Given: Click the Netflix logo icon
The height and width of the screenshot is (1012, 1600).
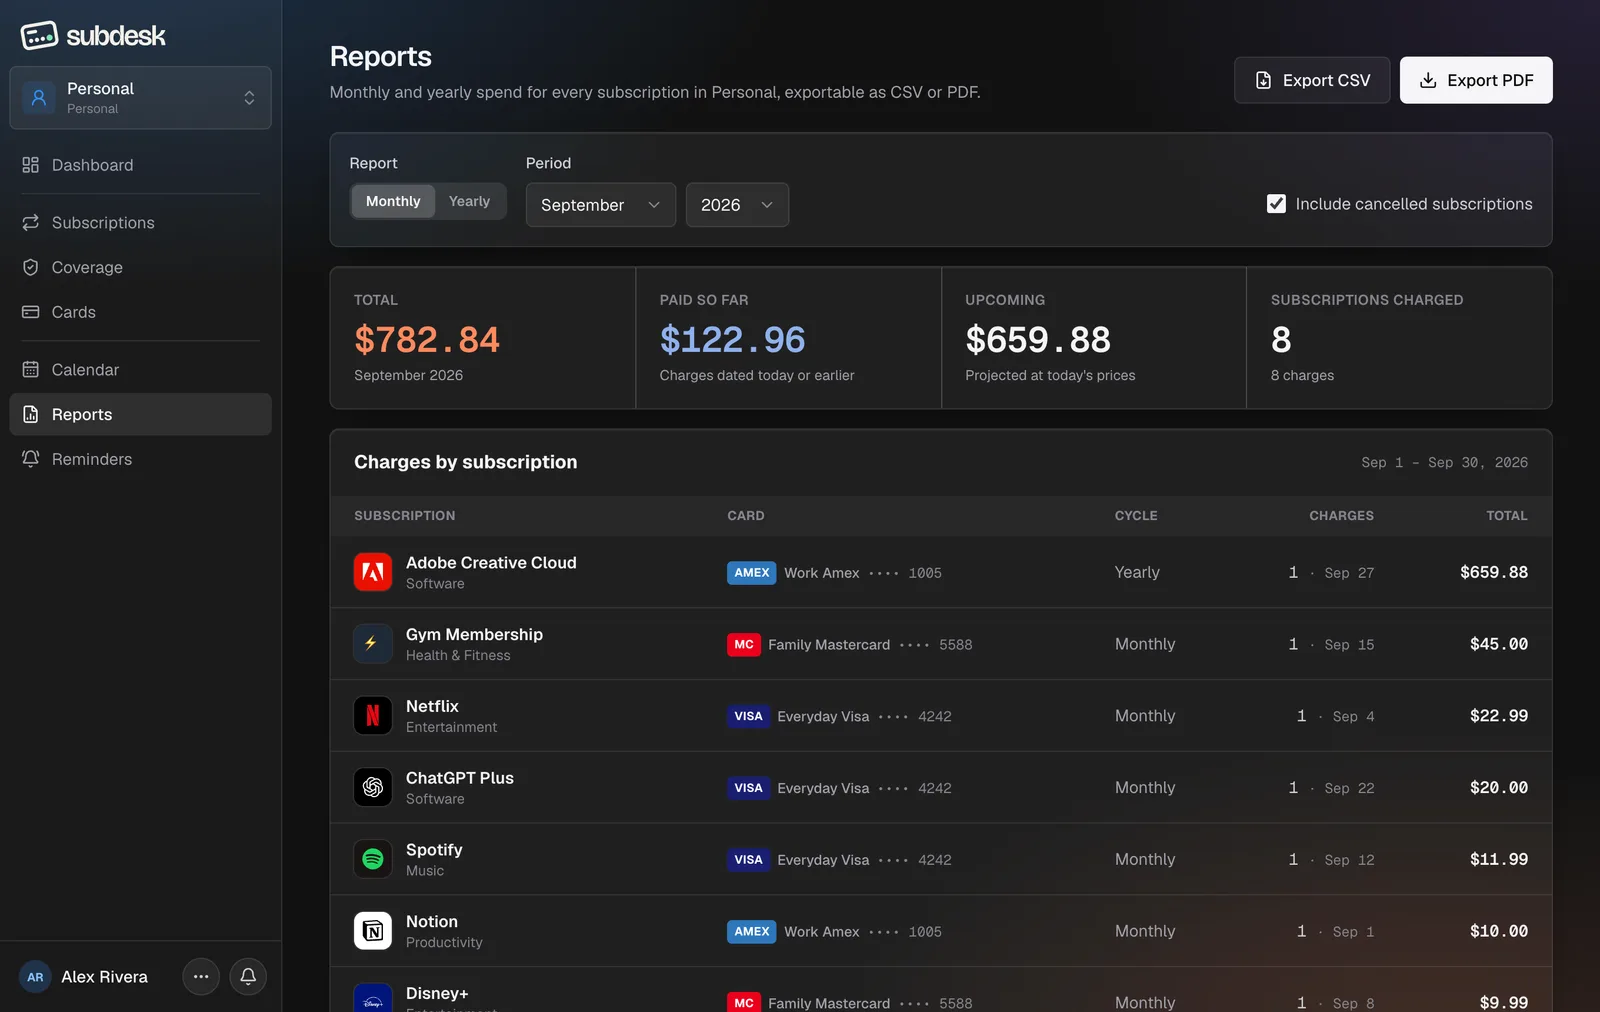Looking at the screenshot, I should pos(373,716).
